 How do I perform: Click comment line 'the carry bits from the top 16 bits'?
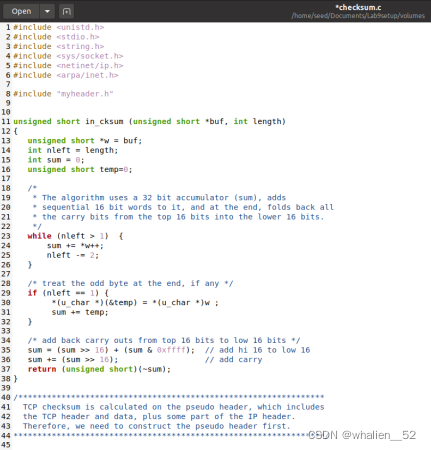click(178, 217)
